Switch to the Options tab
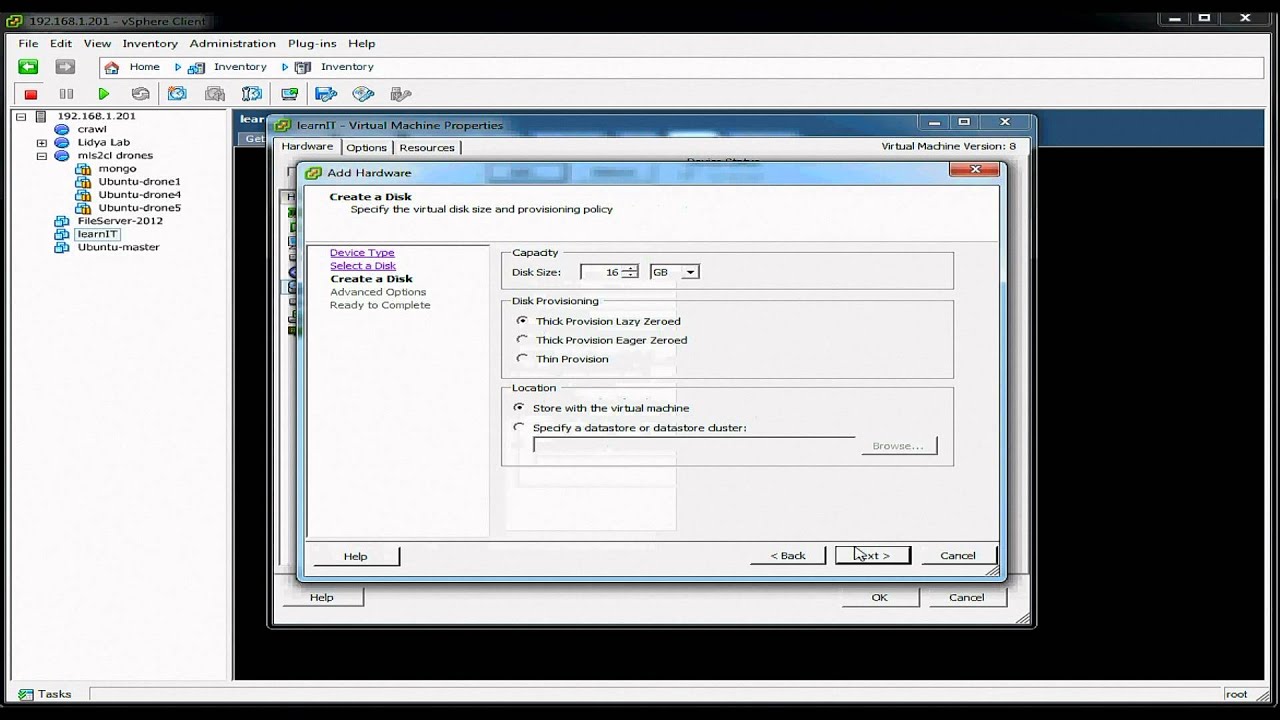 coord(367,147)
